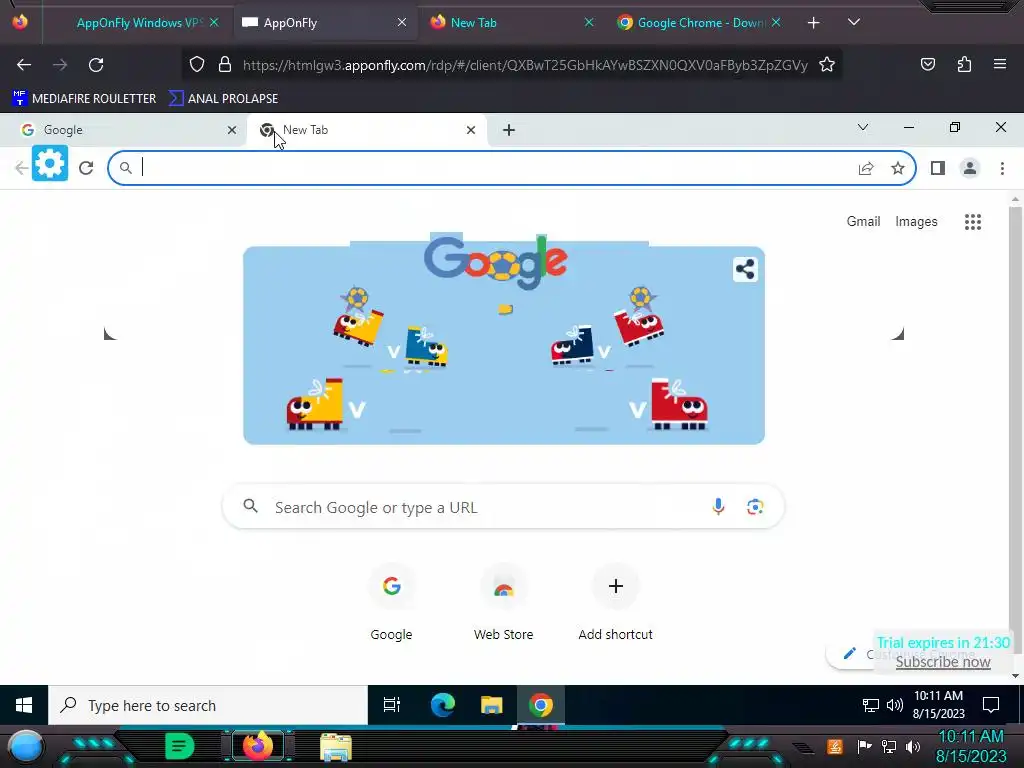Viewport: 1024px width, 768px height.
Task: Open Task View in taskbar
Action: 392,705
